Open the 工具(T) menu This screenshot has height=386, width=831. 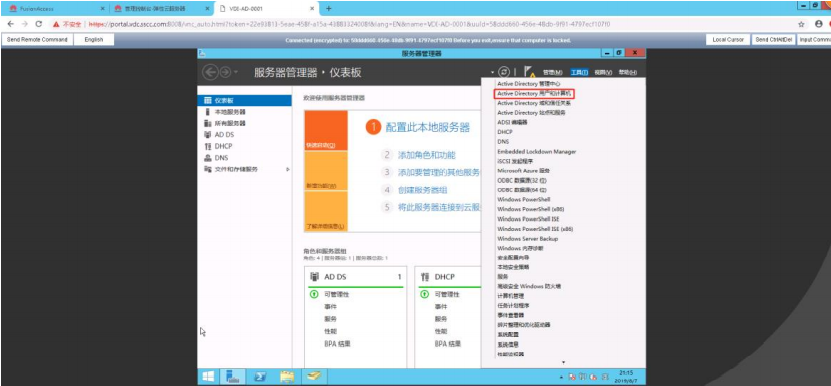pos(579,73)
